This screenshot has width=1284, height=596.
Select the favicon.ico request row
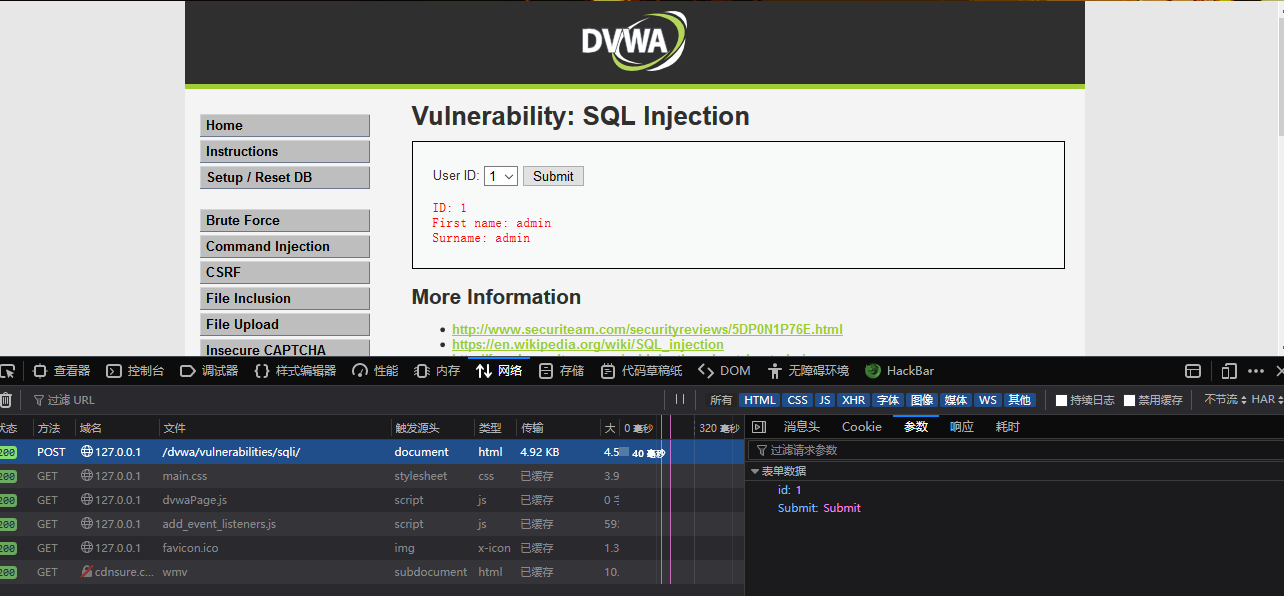371,548
